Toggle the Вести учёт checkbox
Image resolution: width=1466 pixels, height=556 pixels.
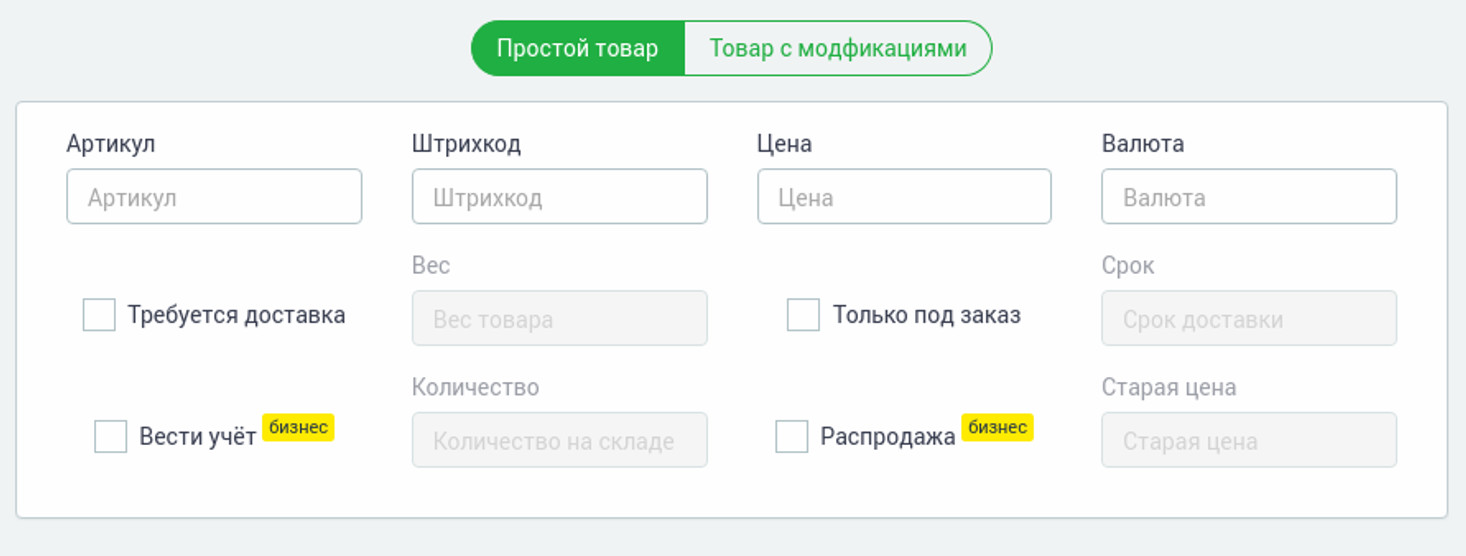(x=111, y=437)
